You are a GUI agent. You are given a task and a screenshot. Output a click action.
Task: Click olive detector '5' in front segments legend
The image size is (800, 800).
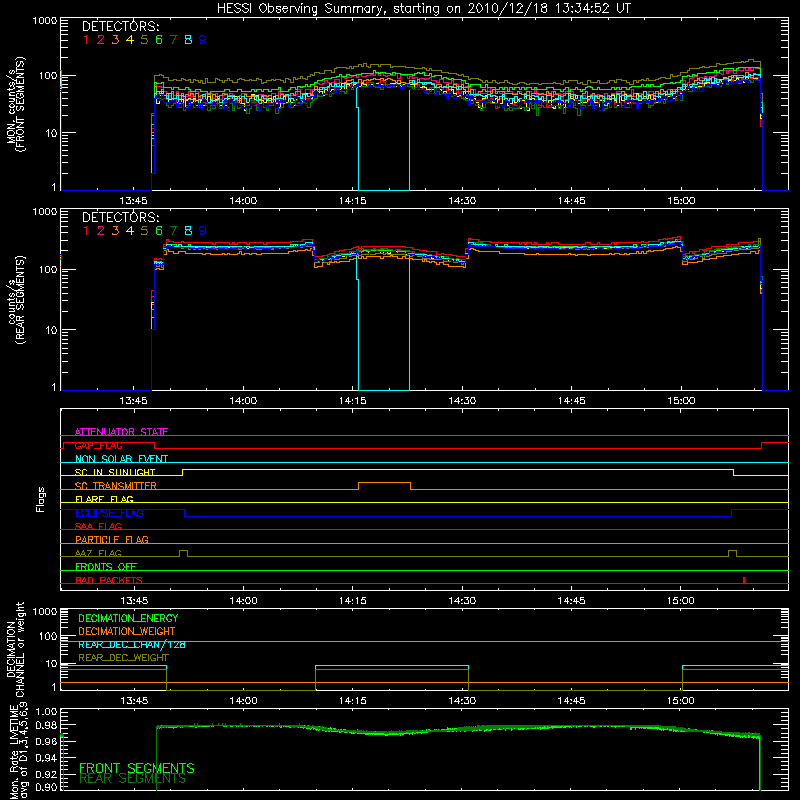[144, 40]
